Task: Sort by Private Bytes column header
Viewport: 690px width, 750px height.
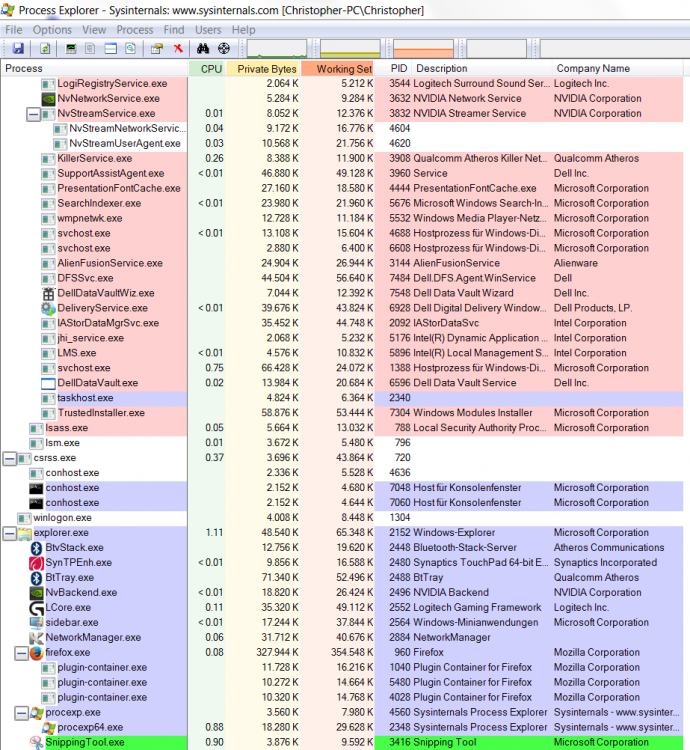Action: [262, 68]
